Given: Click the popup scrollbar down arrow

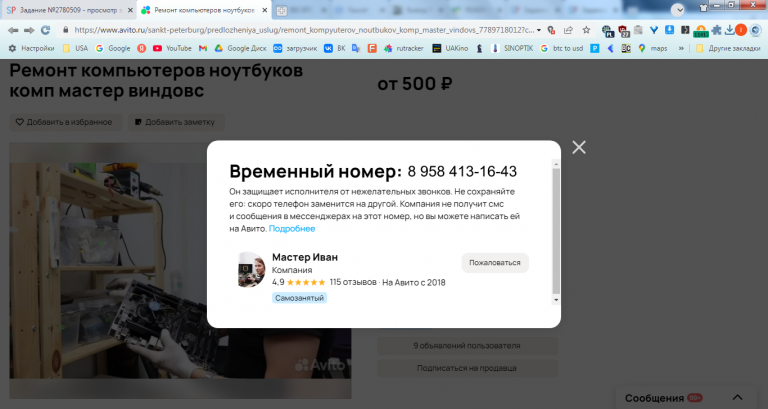Looking at the screenshot, I should [x=556, y=300].
